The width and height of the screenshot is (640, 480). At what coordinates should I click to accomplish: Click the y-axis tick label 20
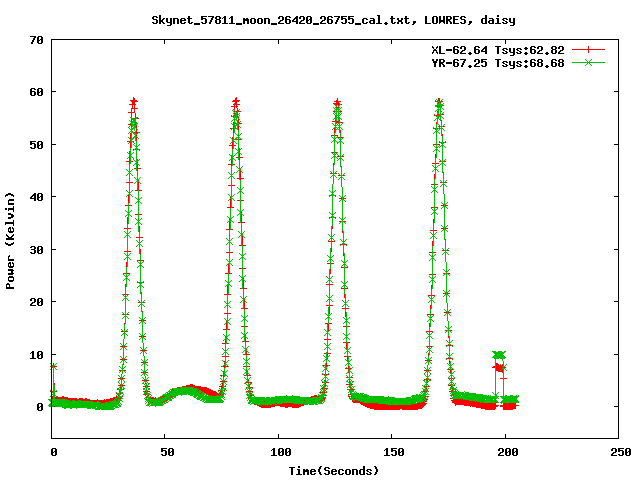36,302
